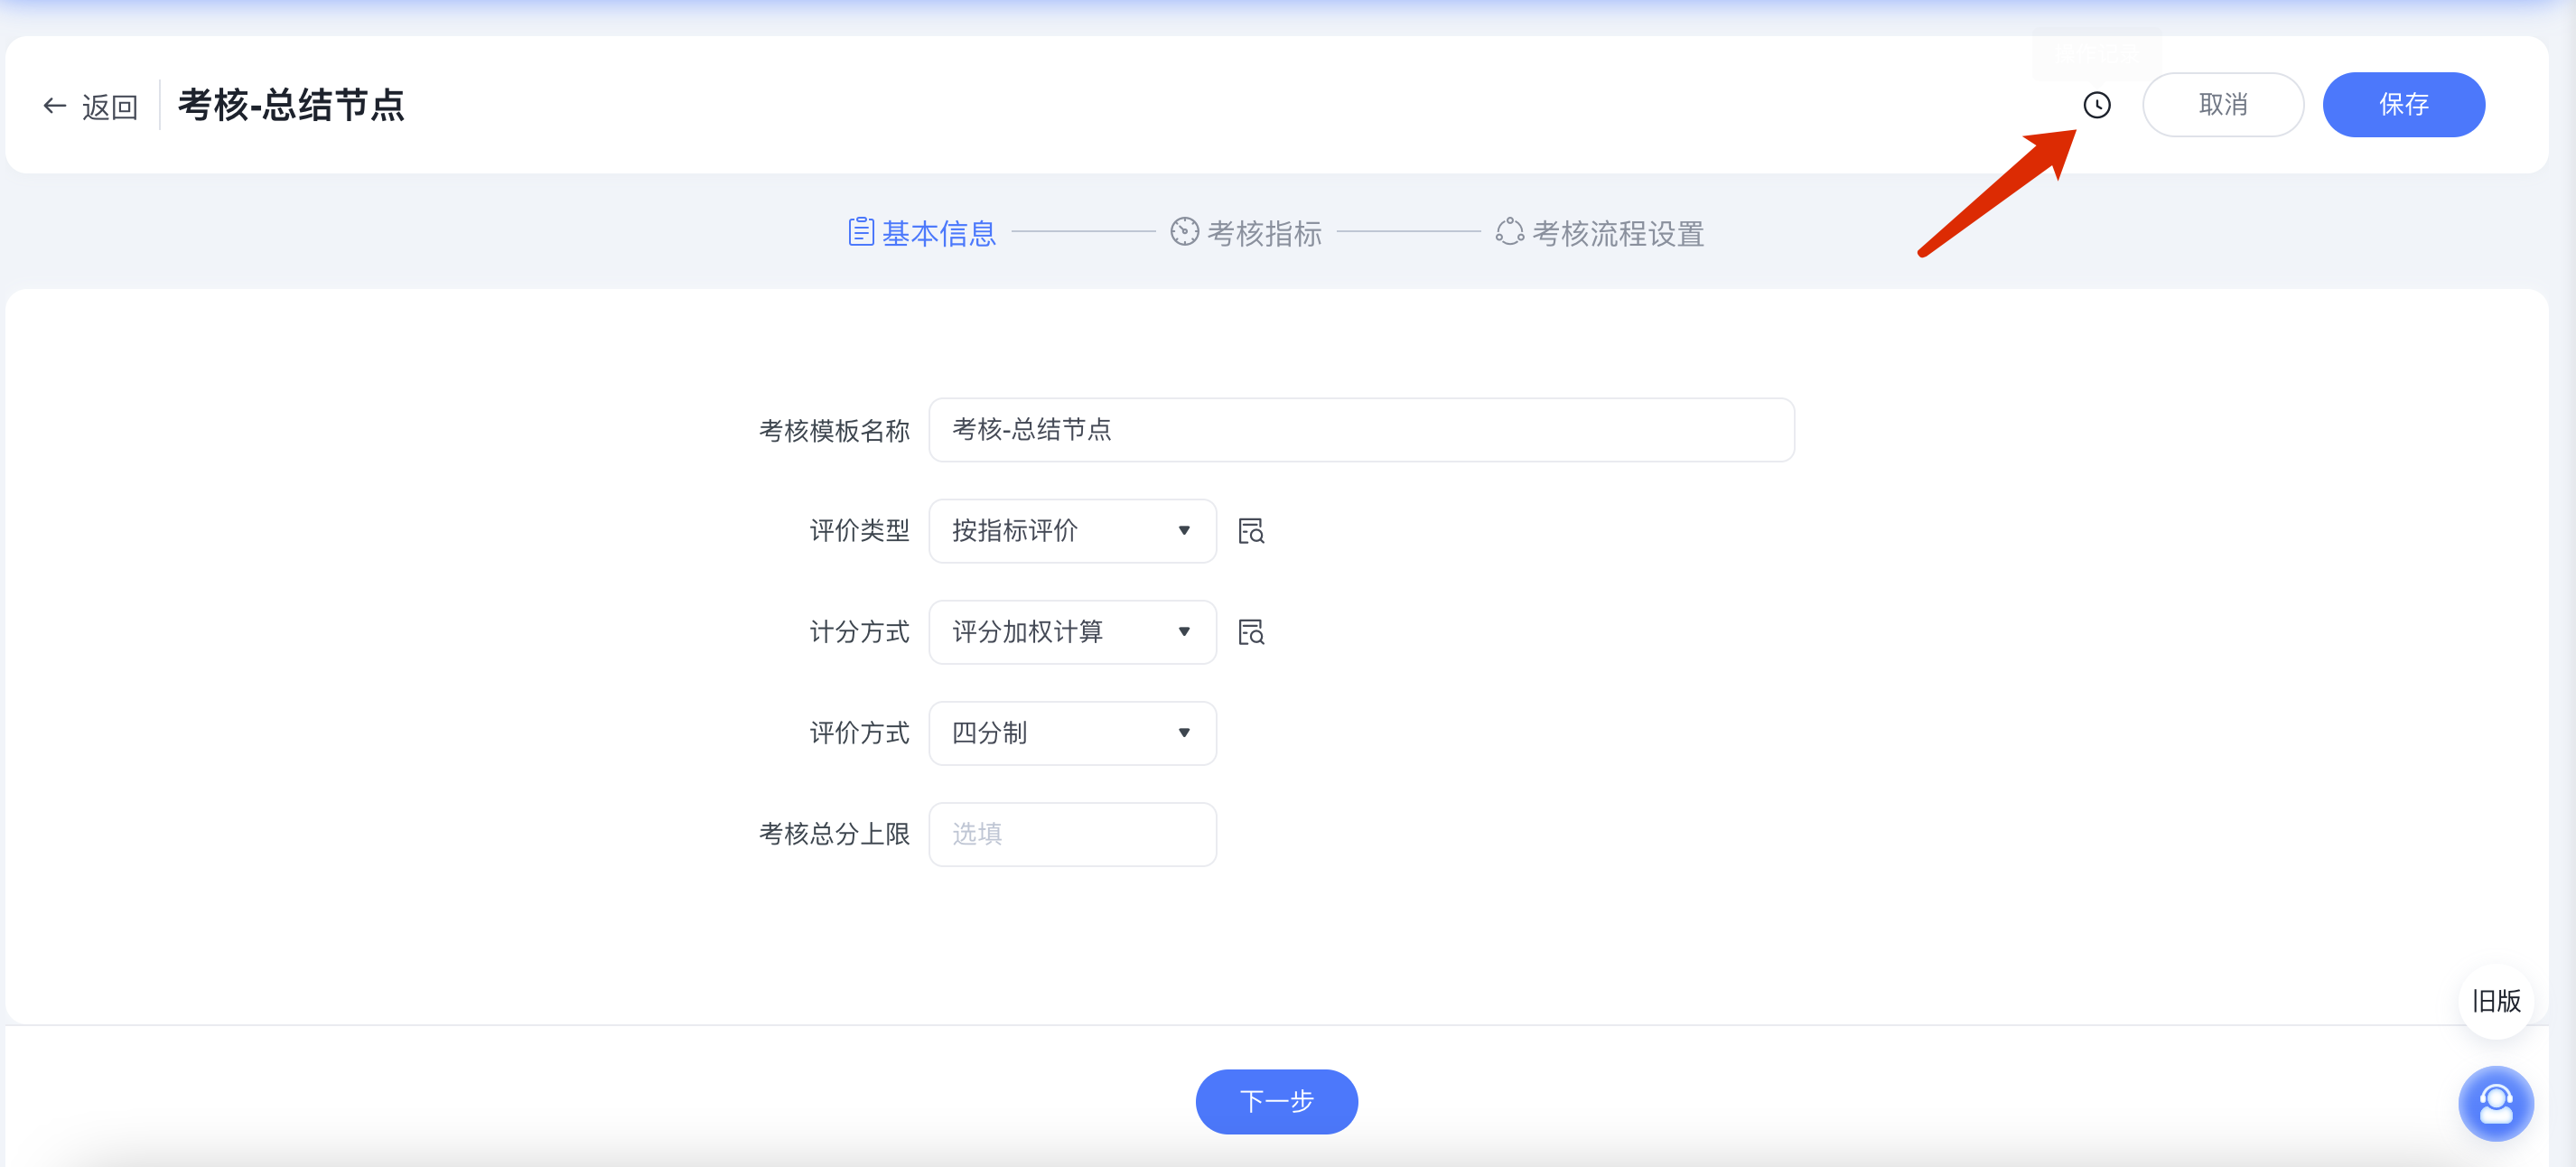Click the 下一步 button
2576x1167 pixels.
click(1276, 1101)
